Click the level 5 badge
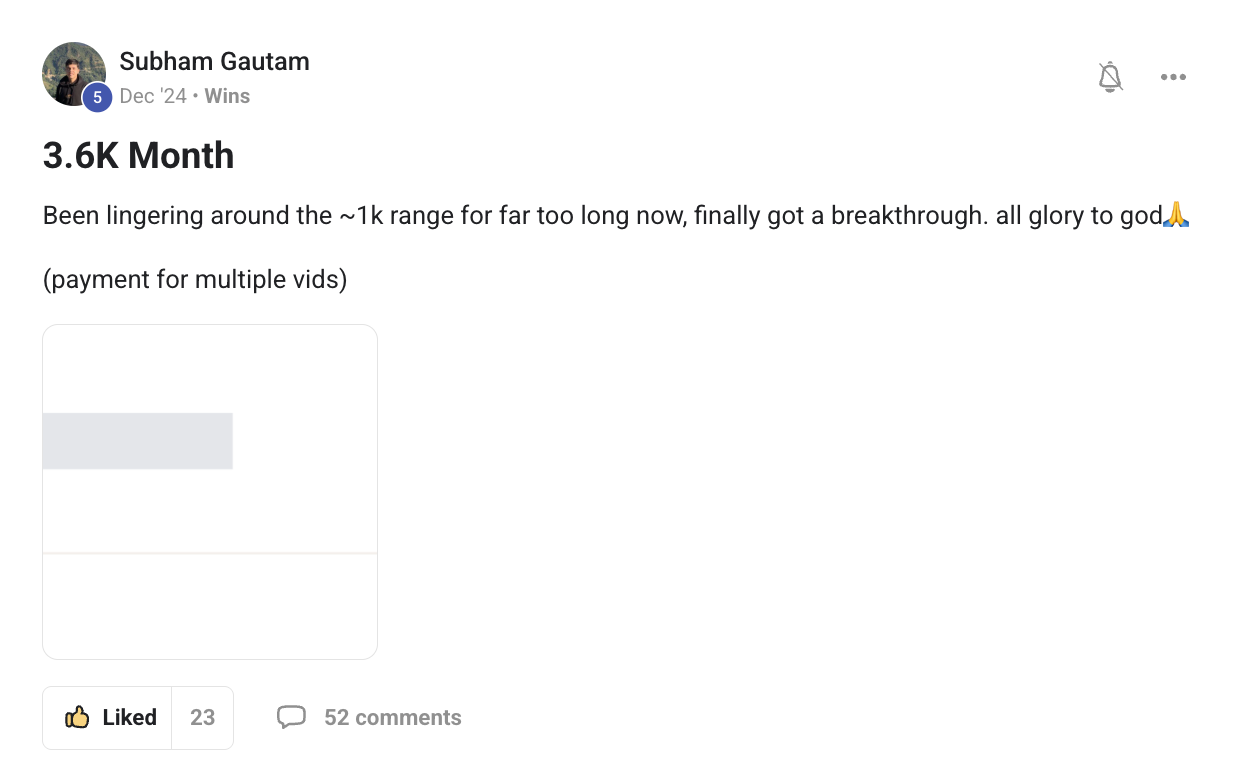The height and width of the screenshot is (772, 1246). 97,97
